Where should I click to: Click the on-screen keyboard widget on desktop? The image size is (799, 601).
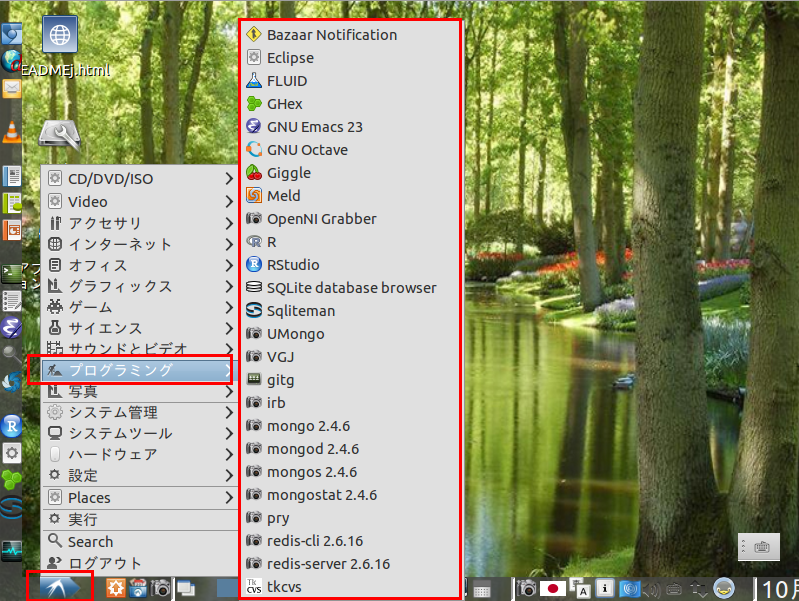tap(759, 547)
